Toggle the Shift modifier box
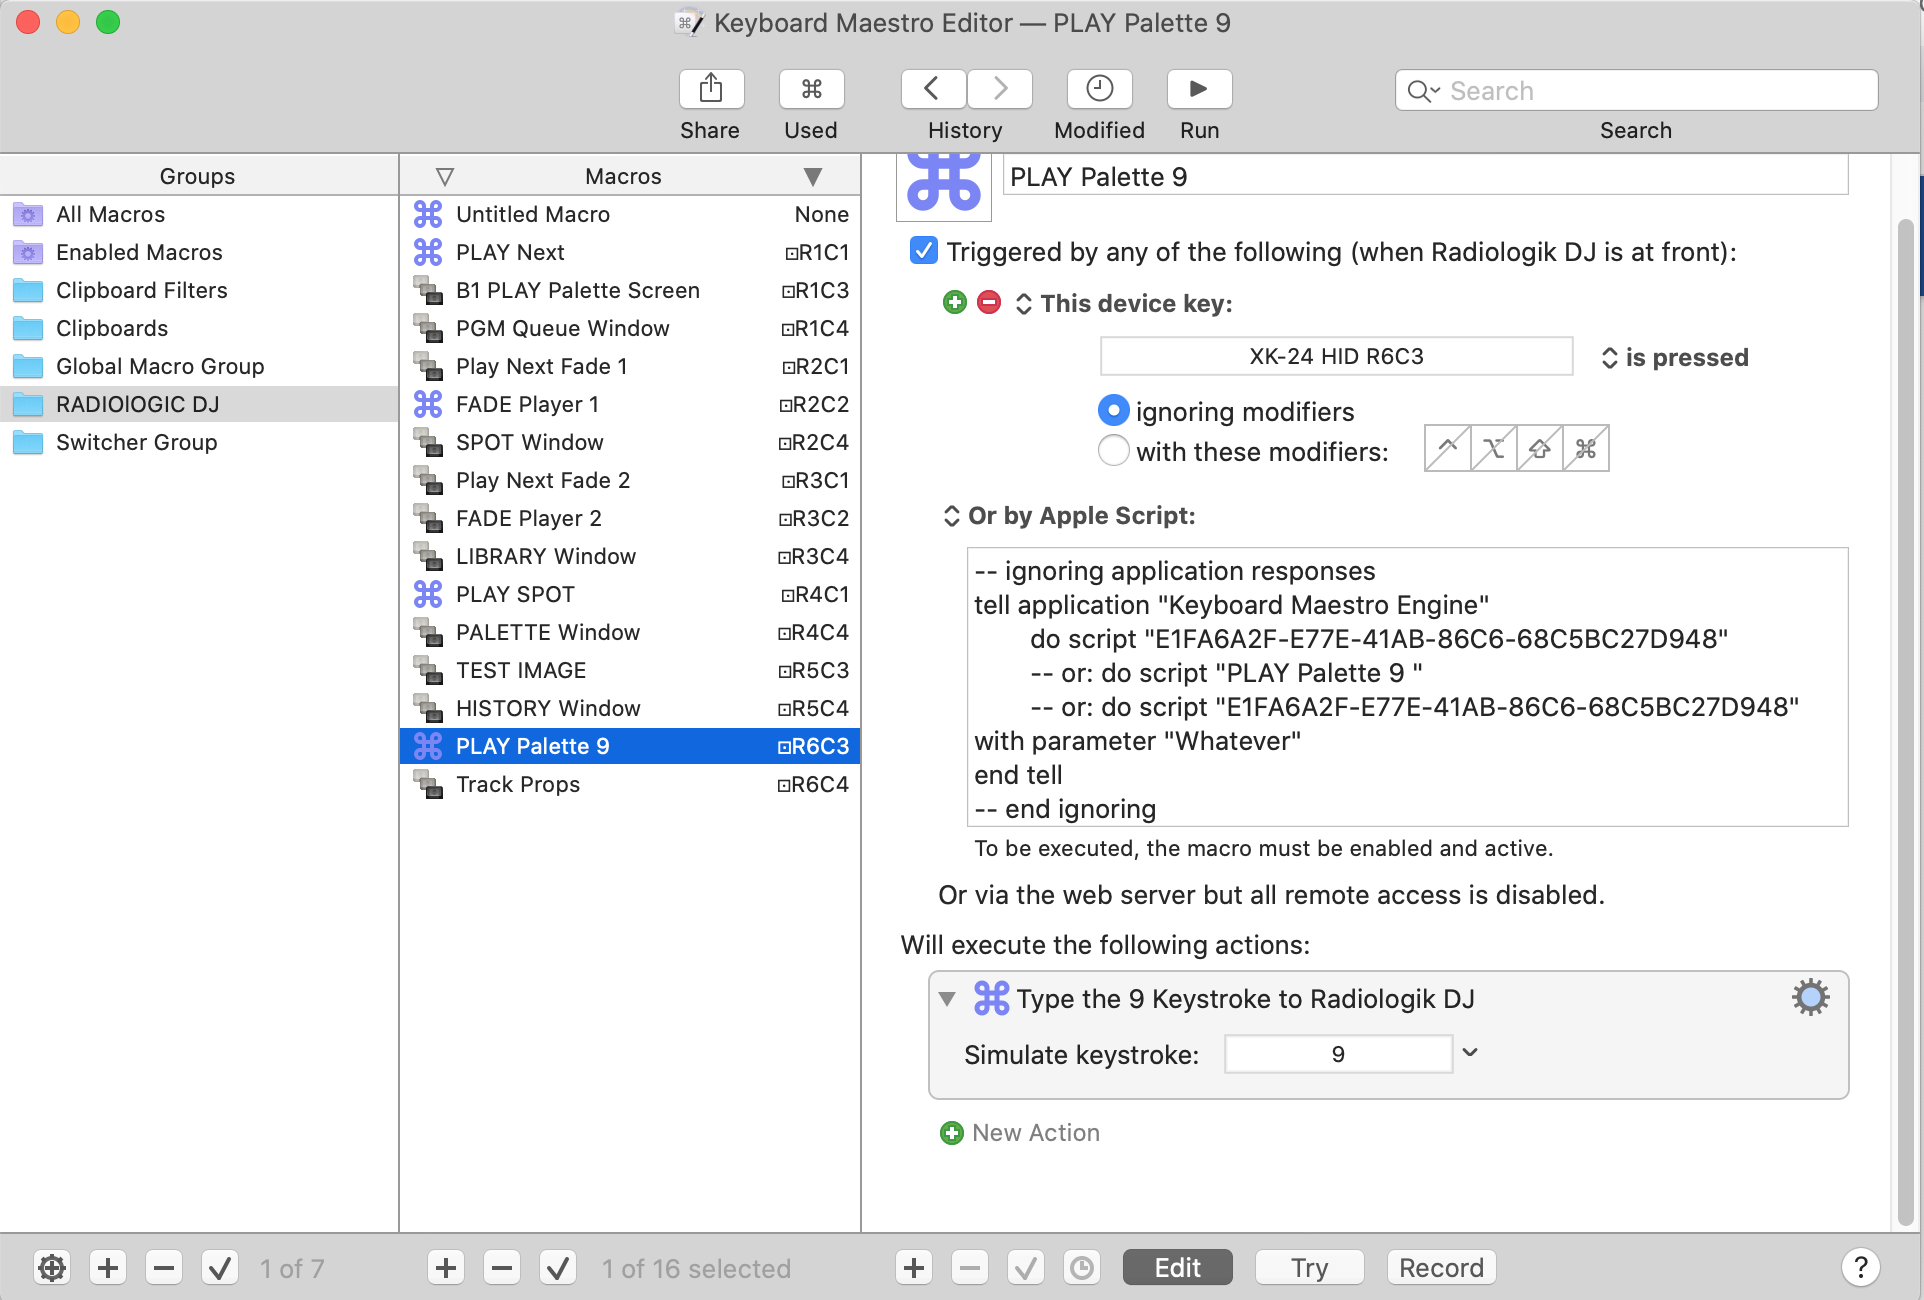This screenshot has height=1300, width=1924. click(x=1539, y=448)
